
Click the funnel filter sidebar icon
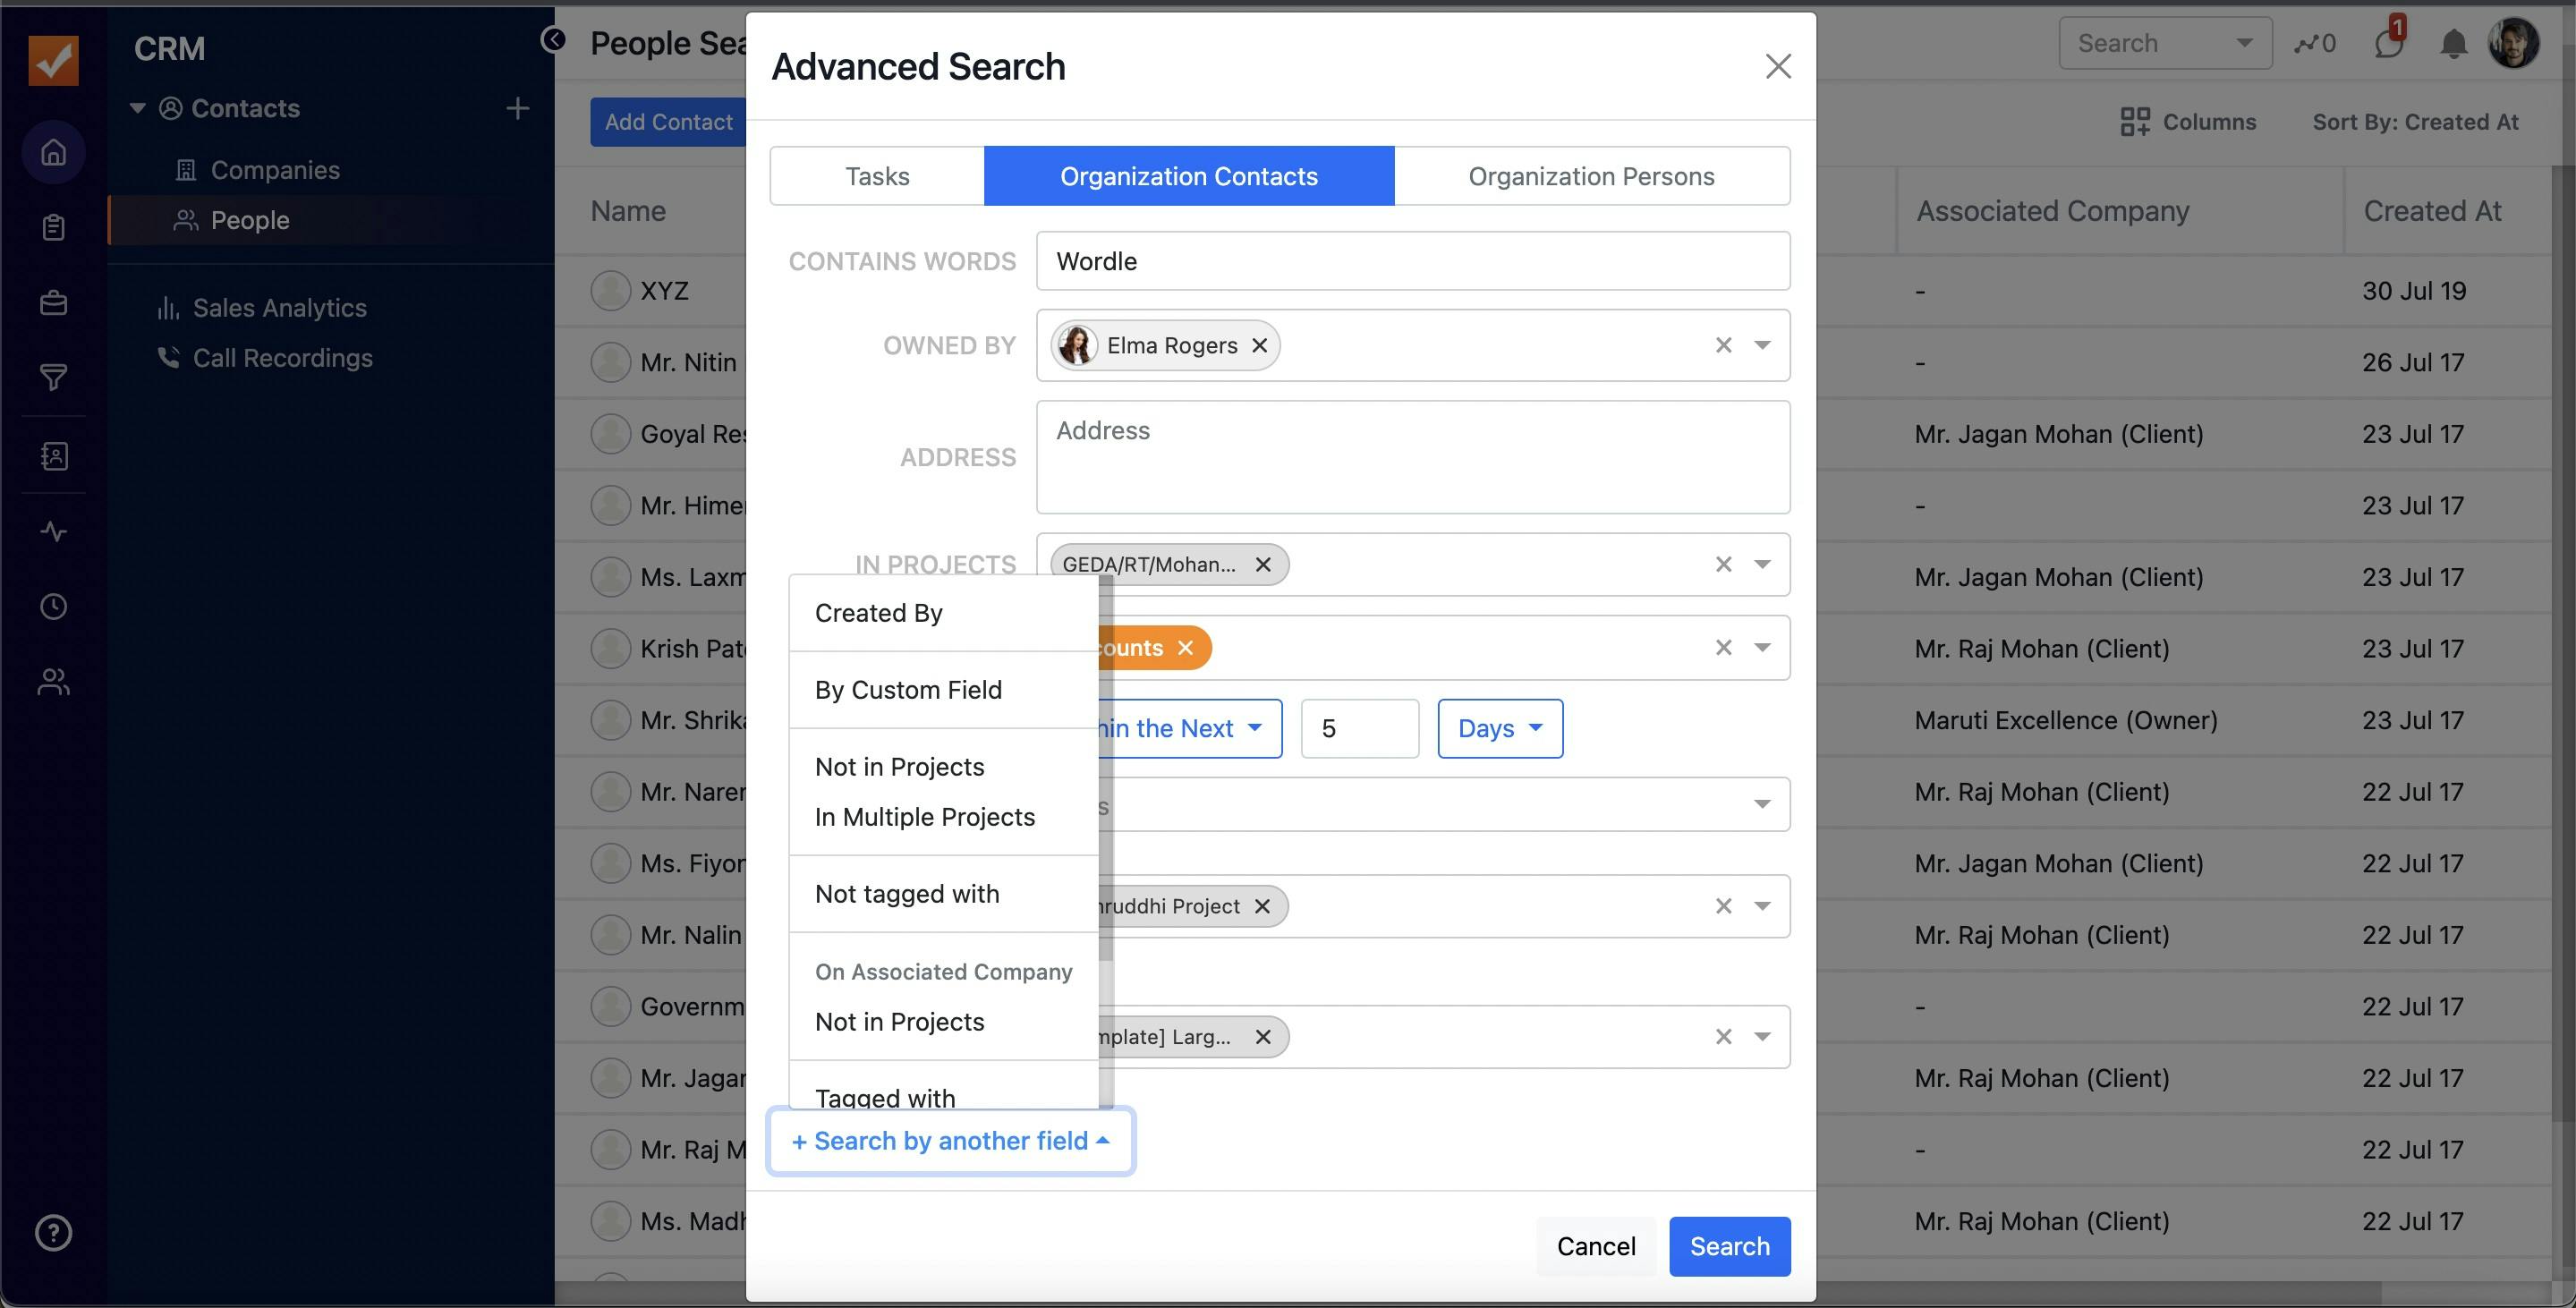[53, 378]
